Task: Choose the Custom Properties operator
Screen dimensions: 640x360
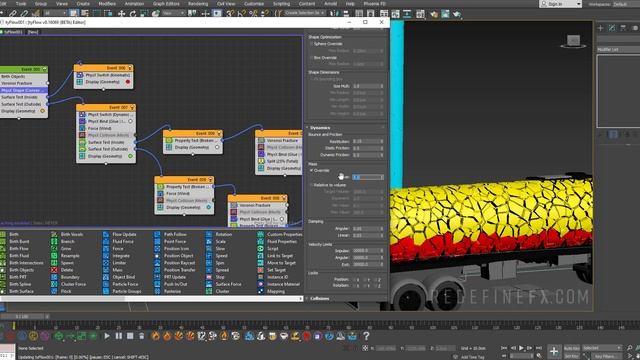Action: pos(280,235)
